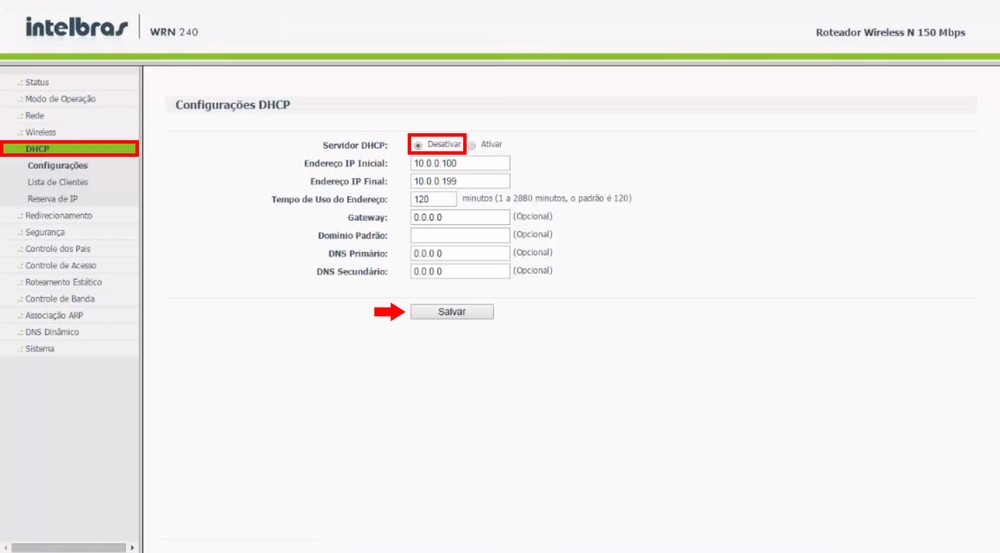The height and width of the screenshot is (553, 1000).
Task: Open the Redirecionamento menu
Action: point(59,216)
